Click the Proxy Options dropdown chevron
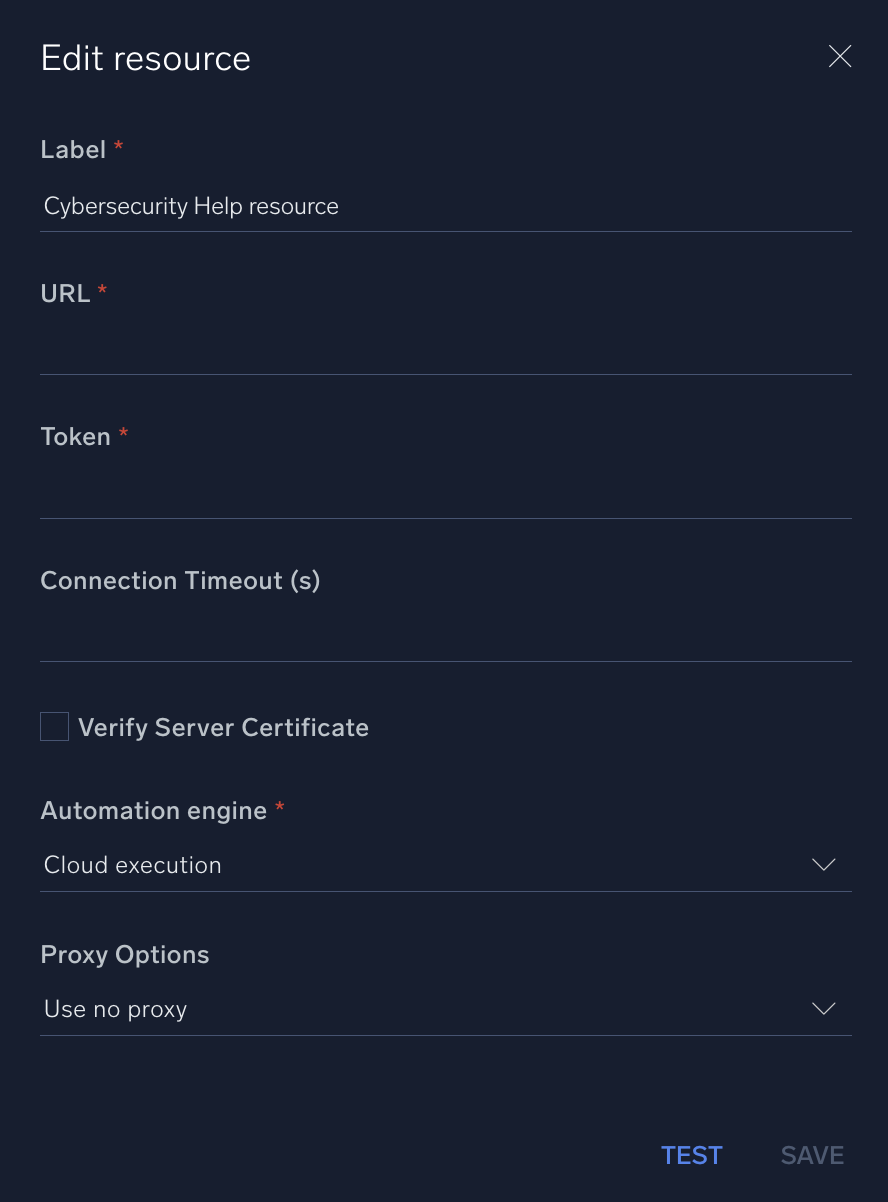 [x=822, y=1009]
